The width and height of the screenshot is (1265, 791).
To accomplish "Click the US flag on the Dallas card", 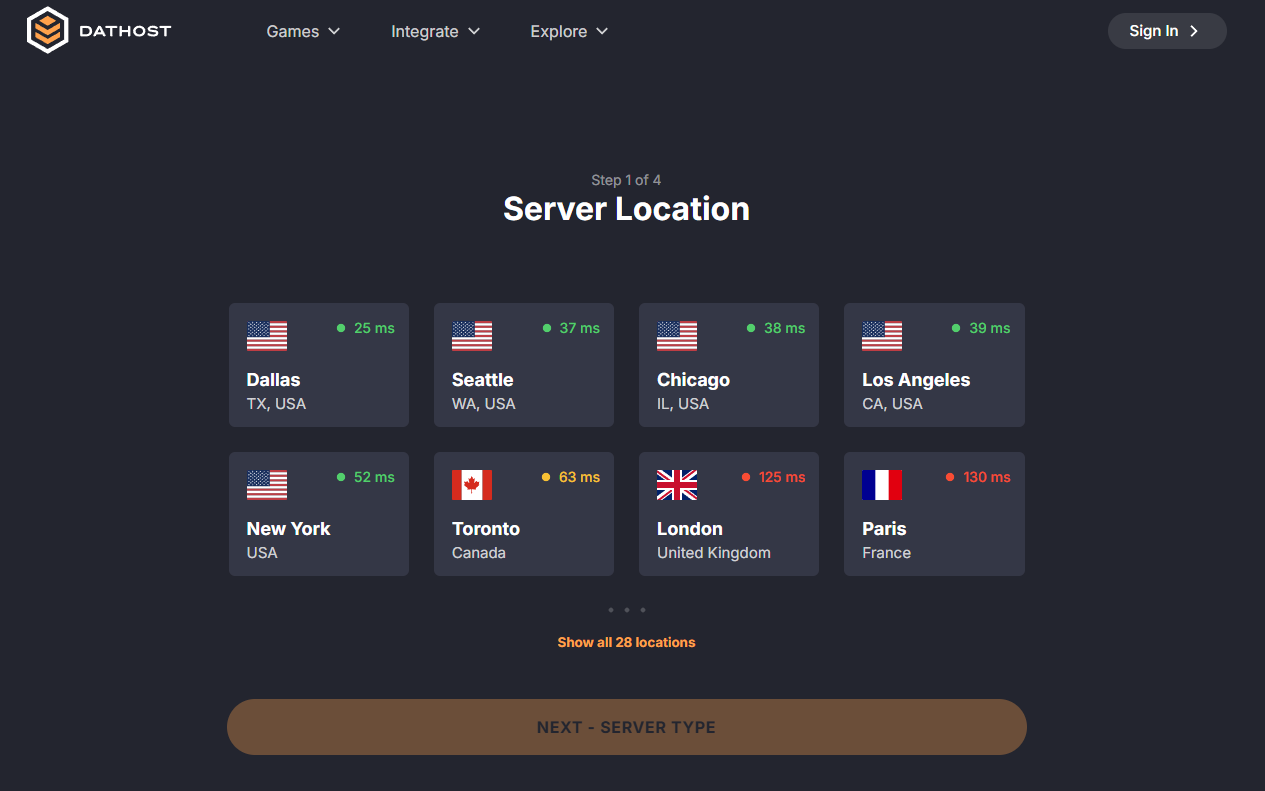I will click(267, 337).
